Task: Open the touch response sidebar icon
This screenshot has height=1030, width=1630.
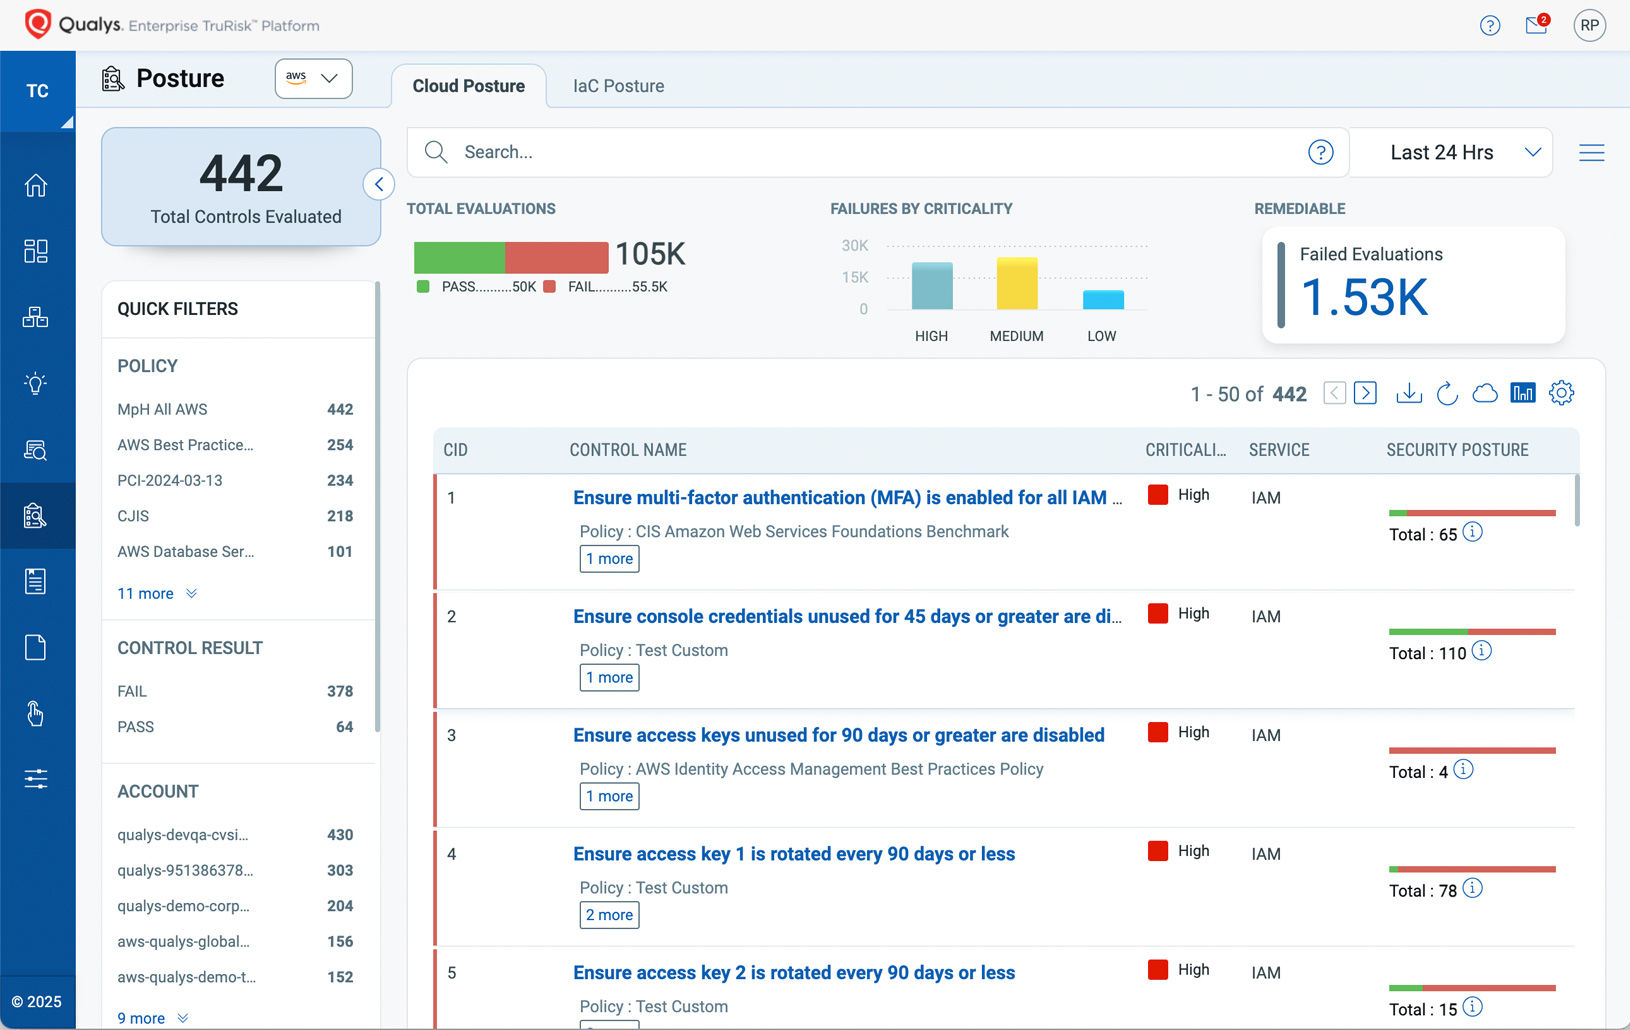Action: 36,713
